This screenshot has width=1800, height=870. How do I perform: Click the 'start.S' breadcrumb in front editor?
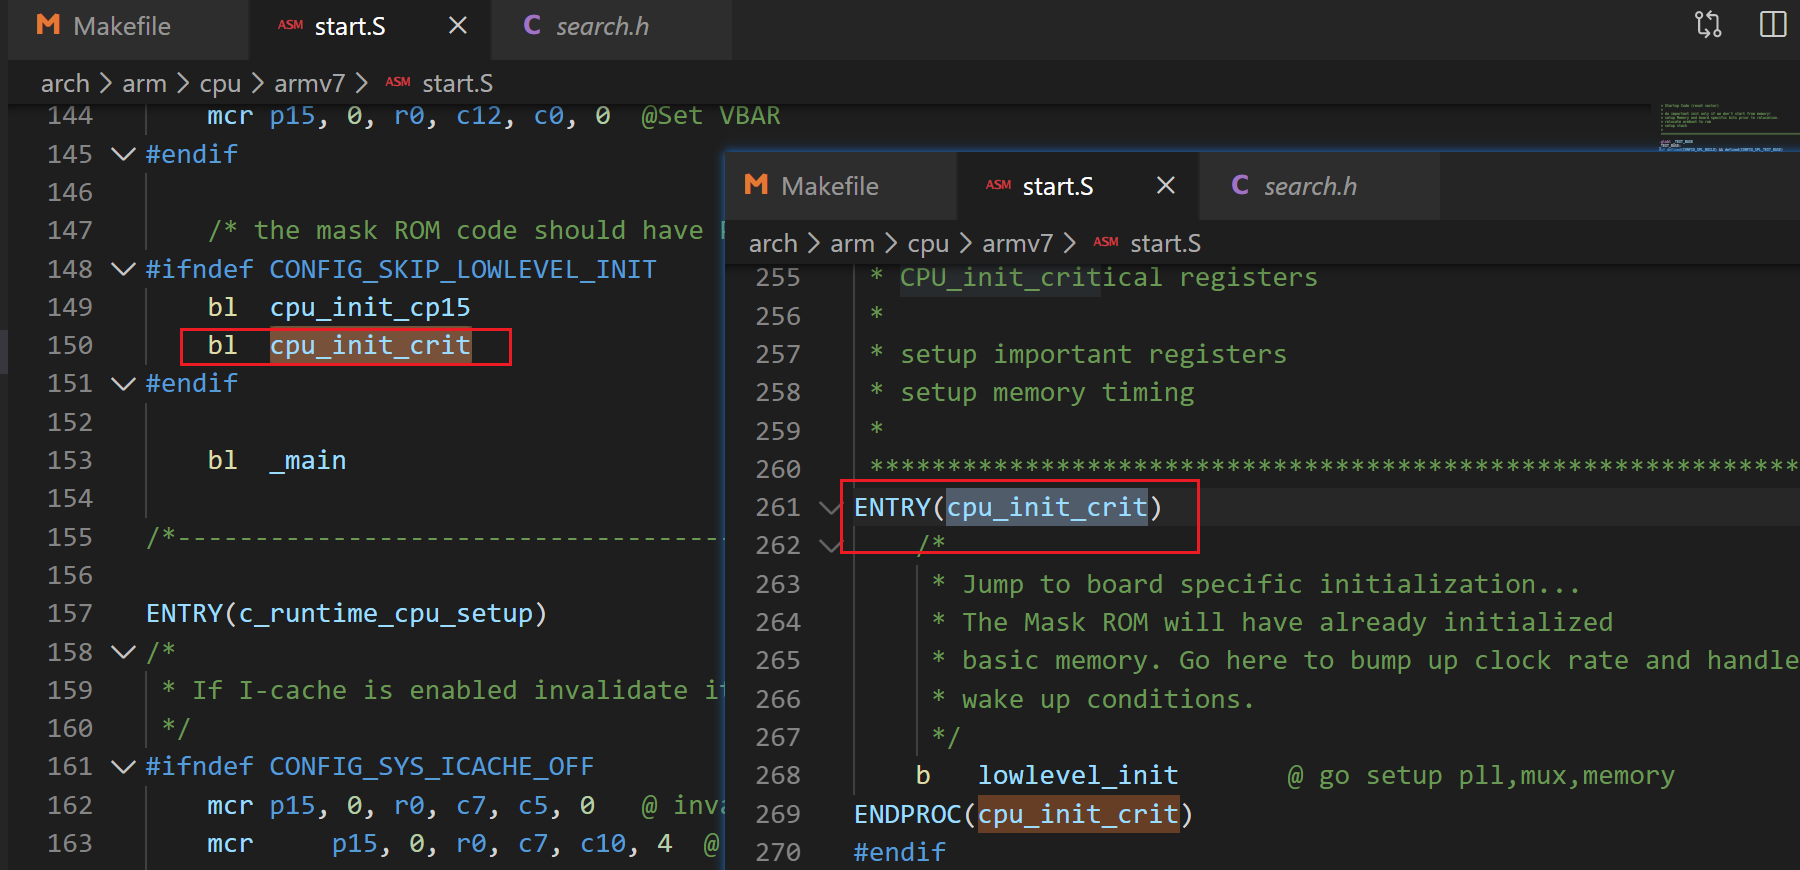coord(1165,244)
